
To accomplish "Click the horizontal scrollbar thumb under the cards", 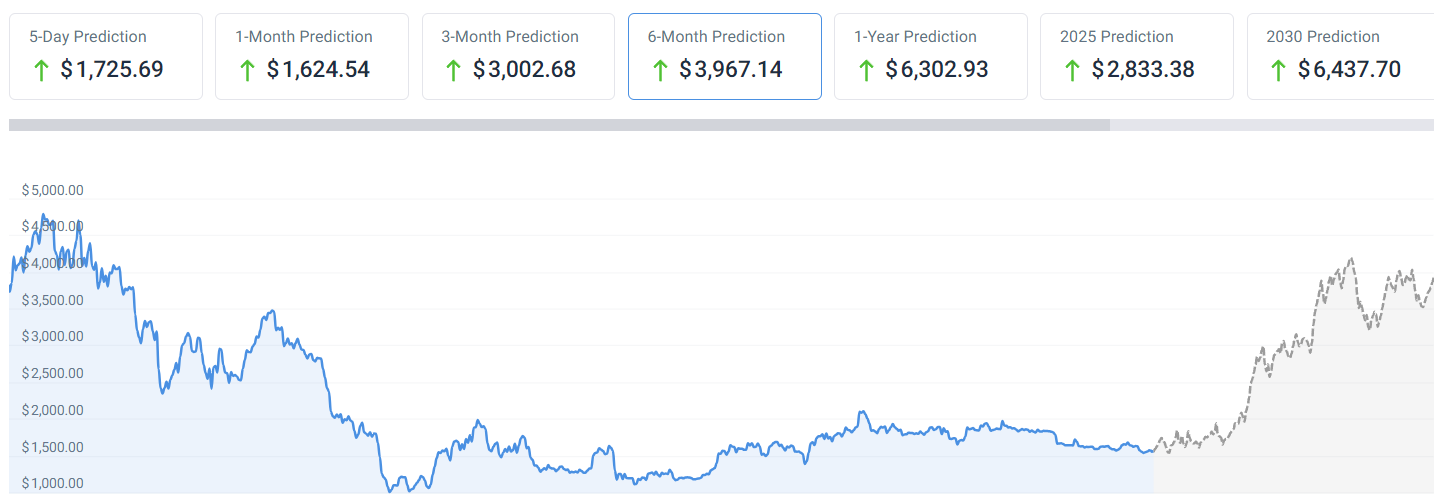I will click(x=559, y=125).
